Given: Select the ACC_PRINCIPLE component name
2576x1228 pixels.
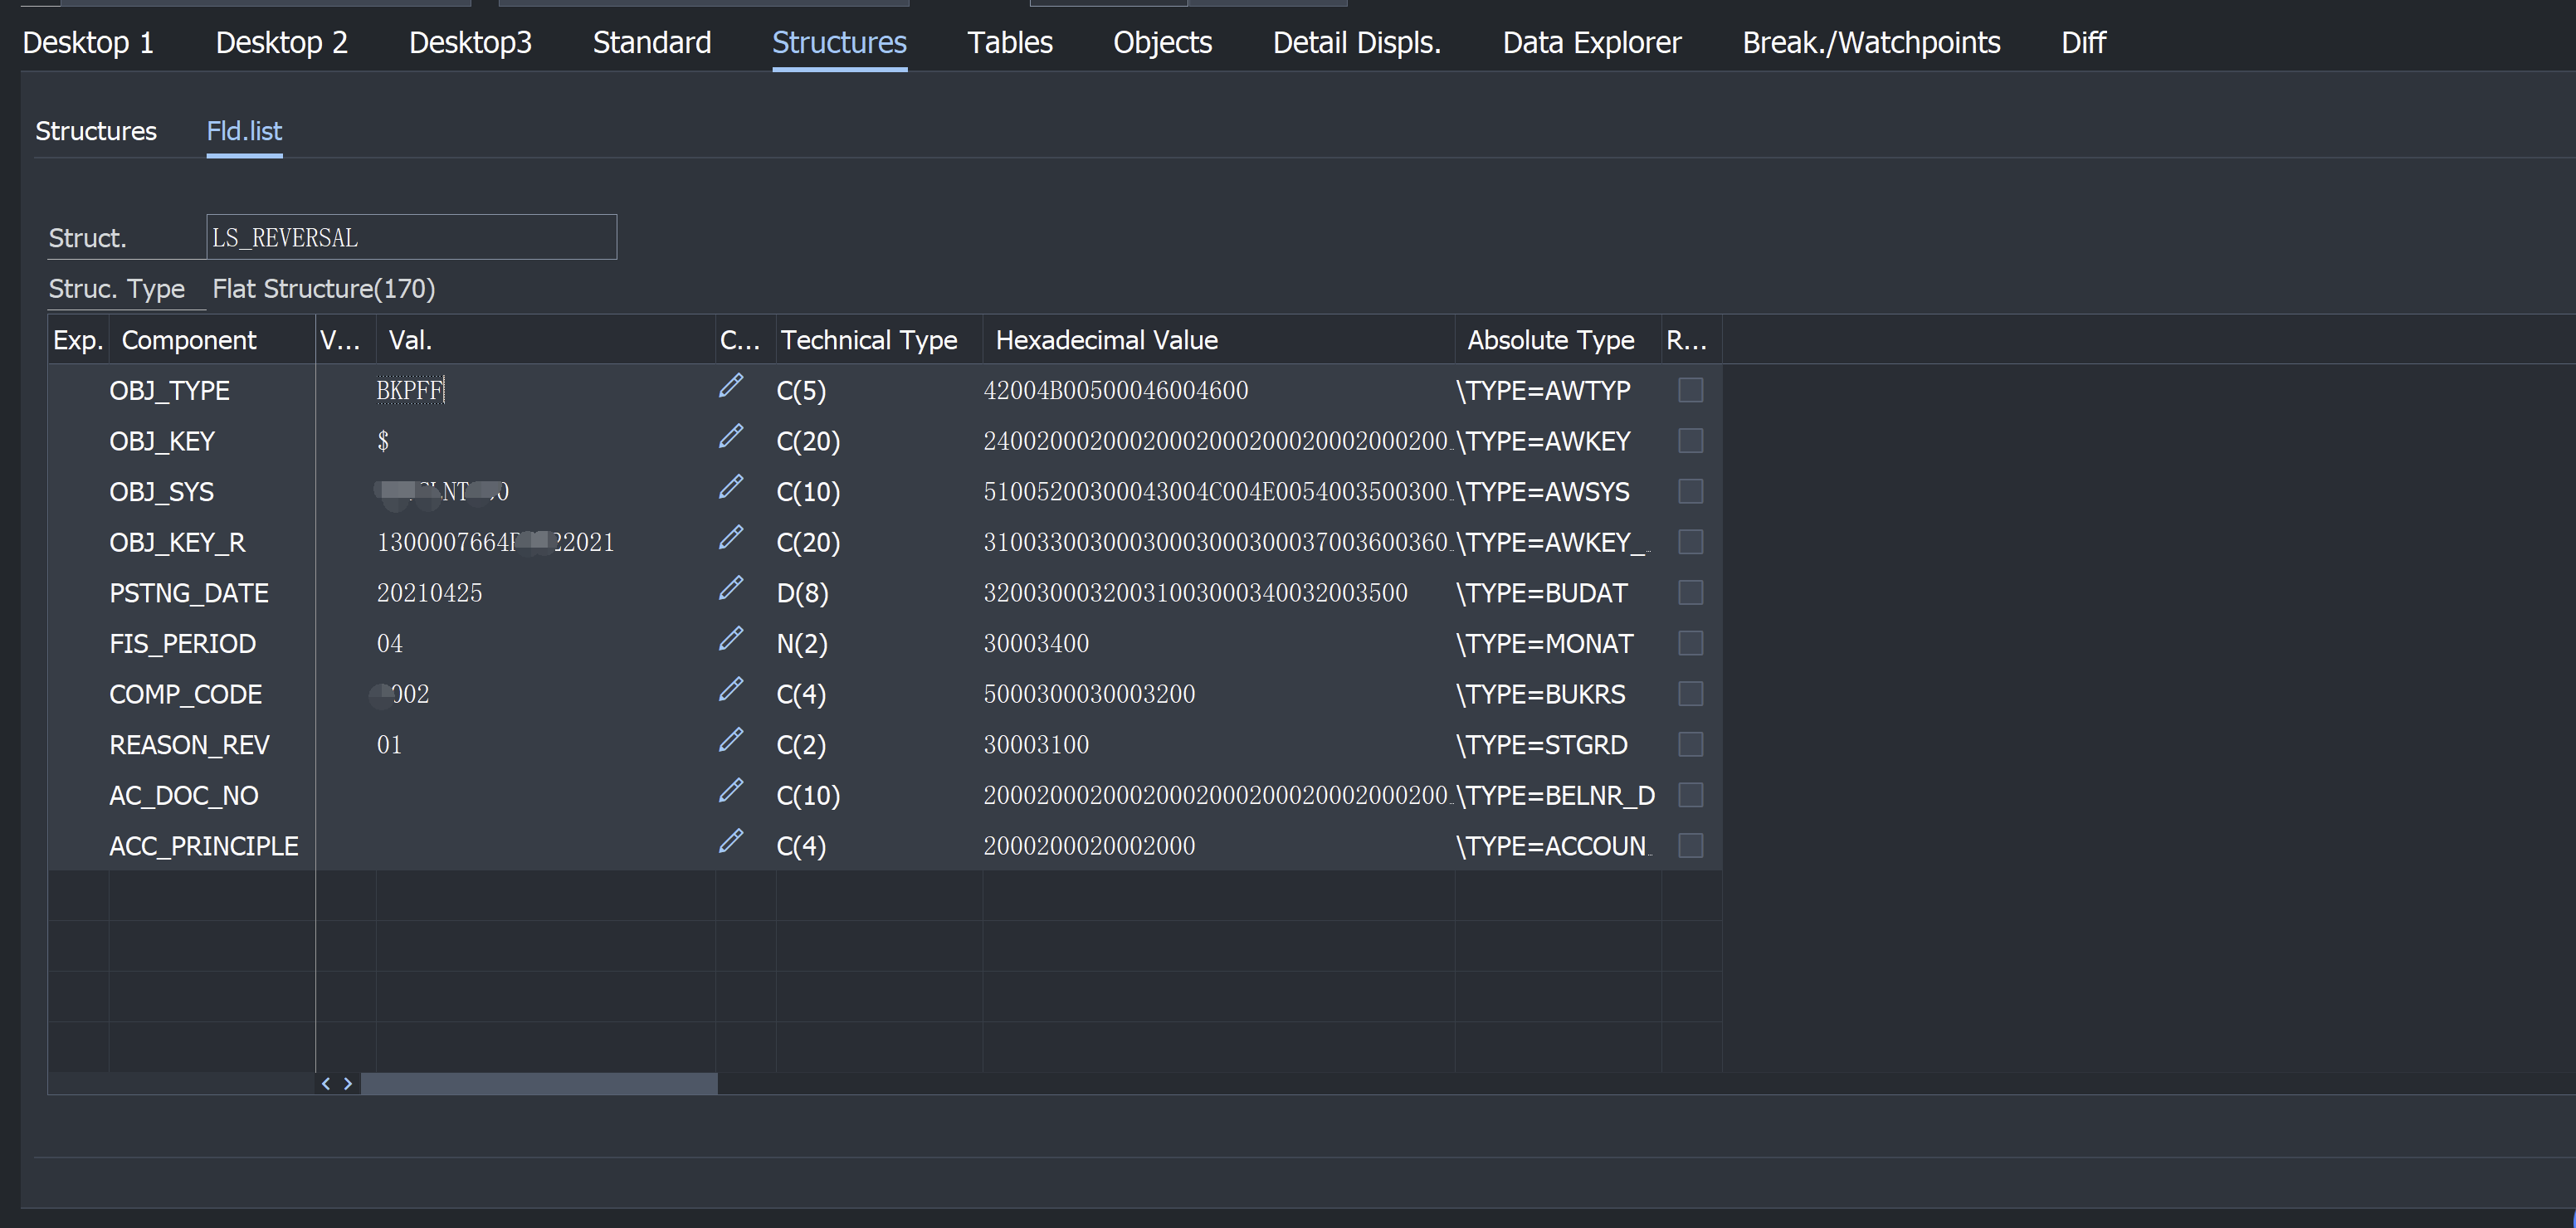Looking at the screenshot, I should [204, 846].
